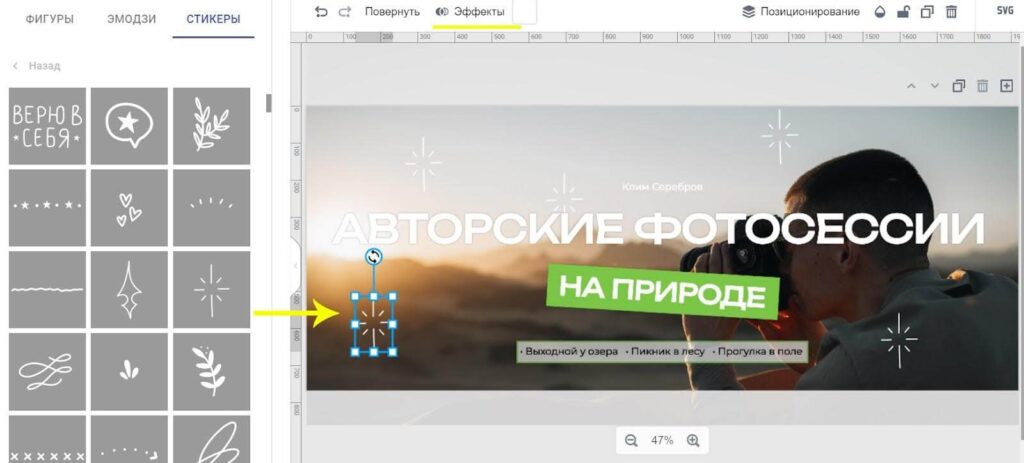
Task: Toggle the lock icon in toolbar
Action: 903,12
